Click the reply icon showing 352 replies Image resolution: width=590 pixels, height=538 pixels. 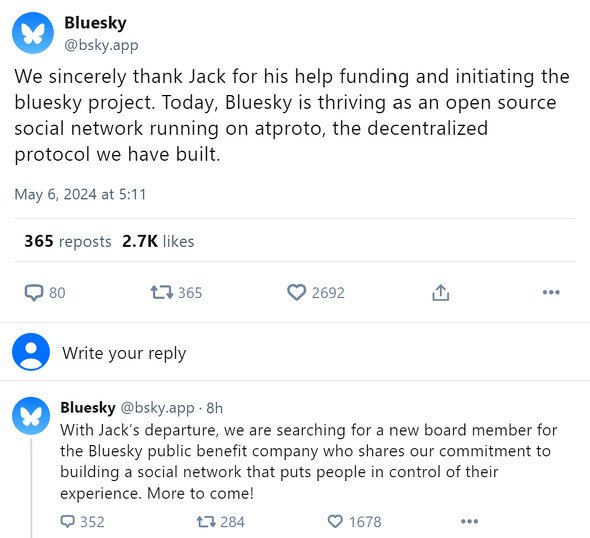[82, 522]
